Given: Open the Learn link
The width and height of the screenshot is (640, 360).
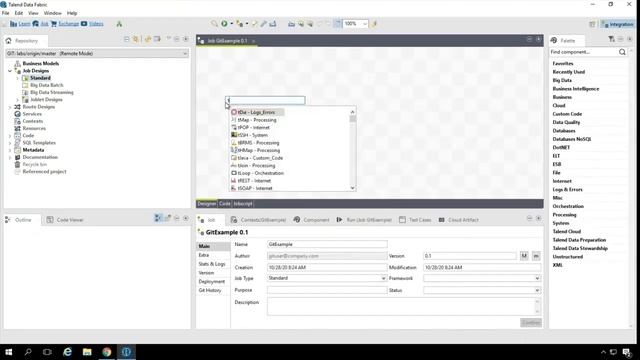Looking at the screenshot, I should [24, 24].
